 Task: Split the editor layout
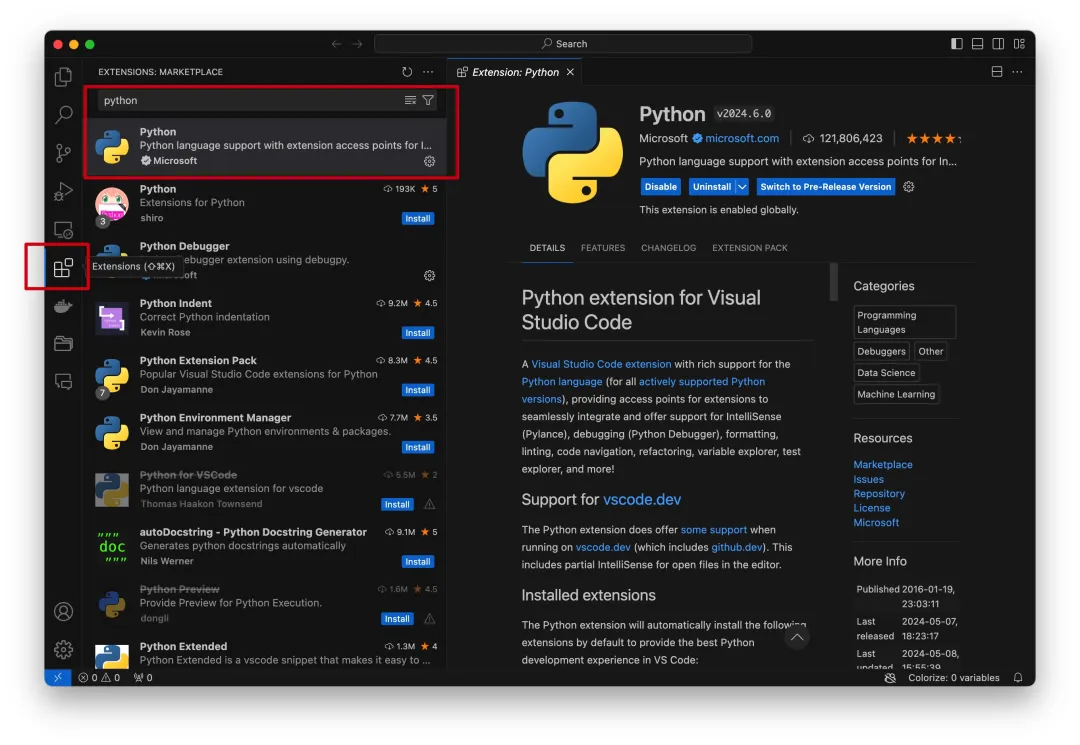997,72
